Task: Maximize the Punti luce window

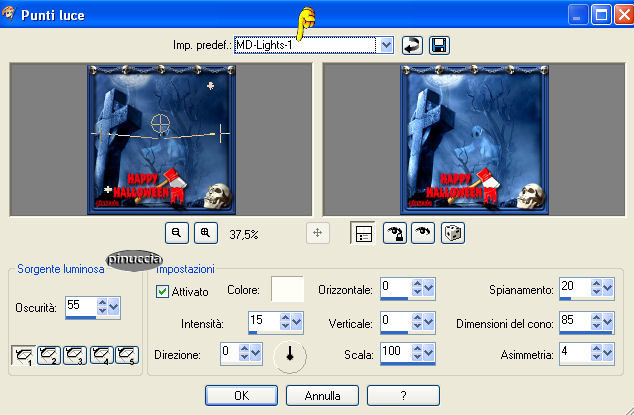Action: tap(601, 15)
